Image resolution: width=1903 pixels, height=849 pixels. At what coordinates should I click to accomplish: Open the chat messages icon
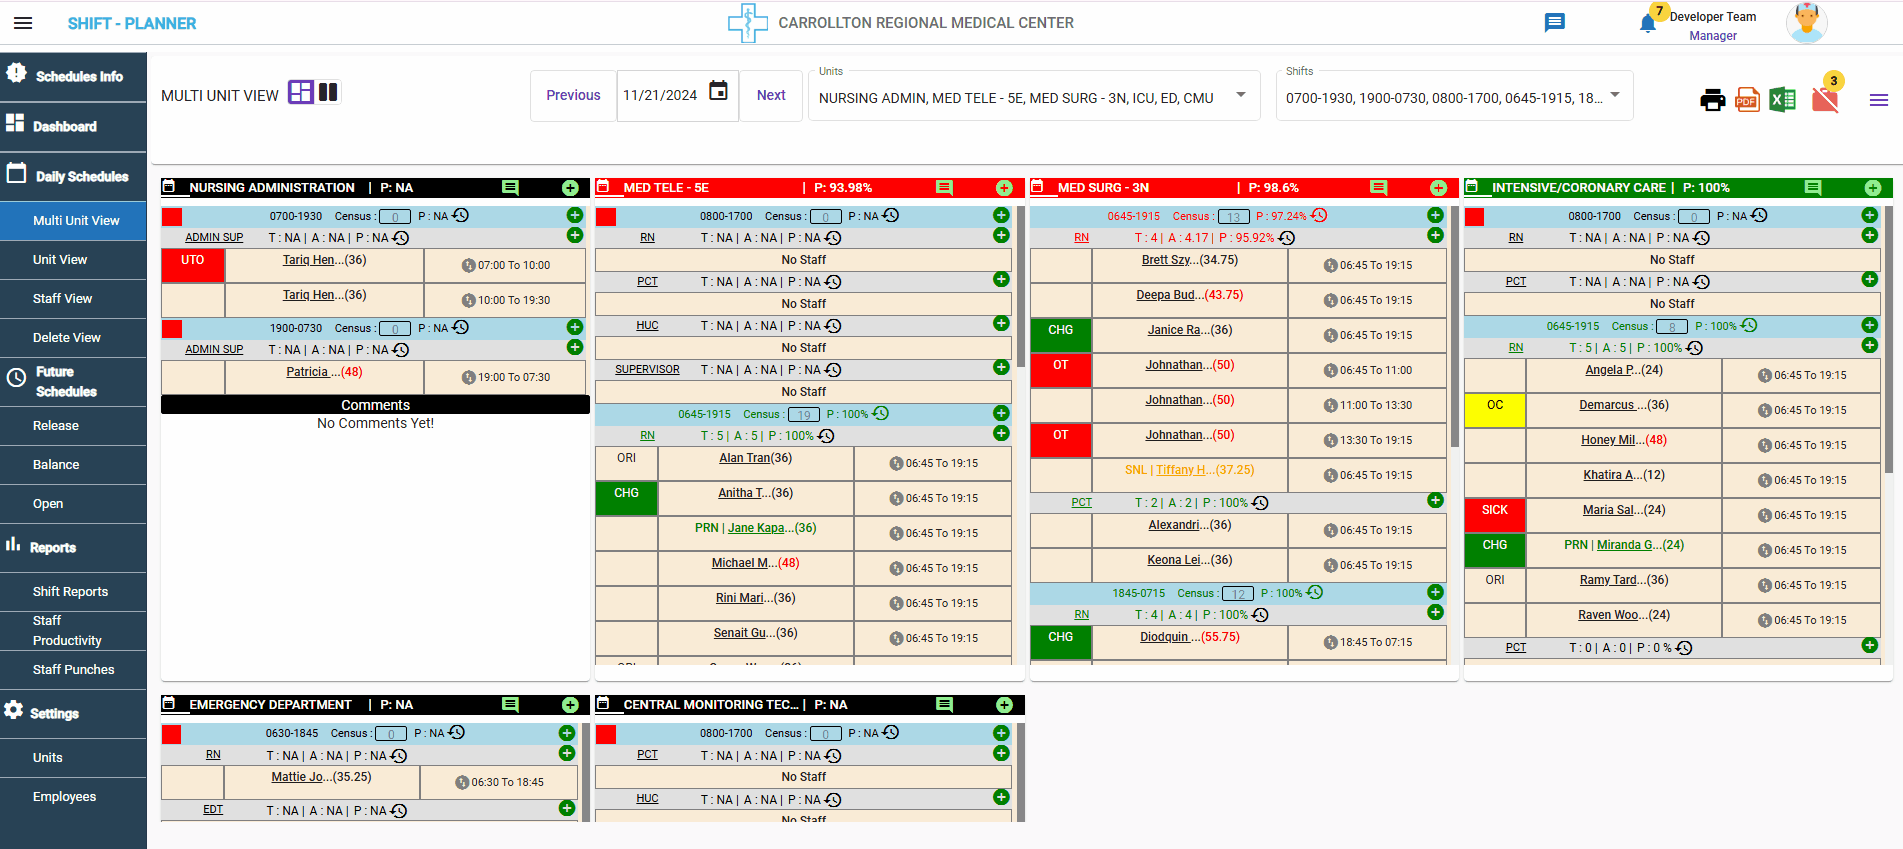tap(1554, 23)
